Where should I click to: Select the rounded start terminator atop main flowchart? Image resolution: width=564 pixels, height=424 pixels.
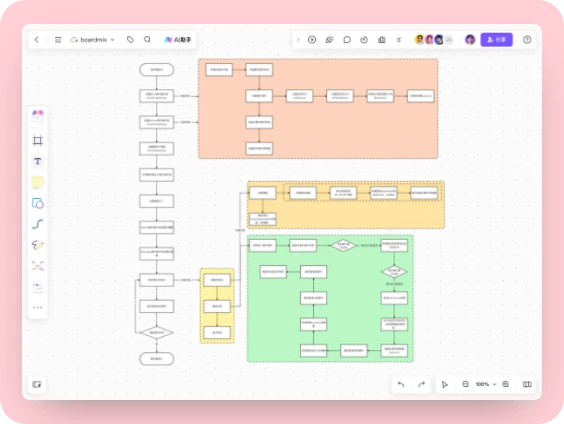(156, 69)
